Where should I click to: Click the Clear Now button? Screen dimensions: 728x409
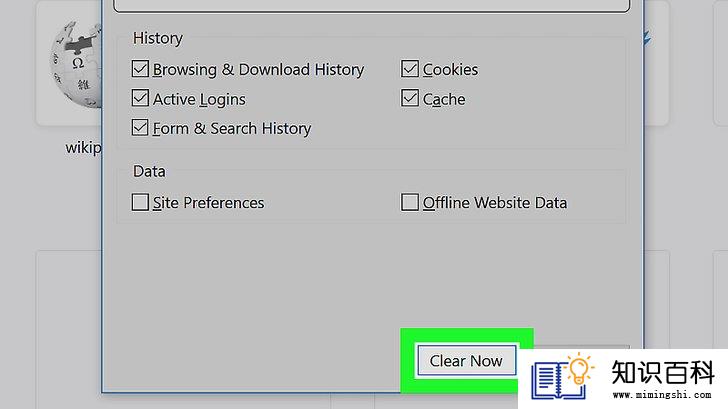(467, 360)
